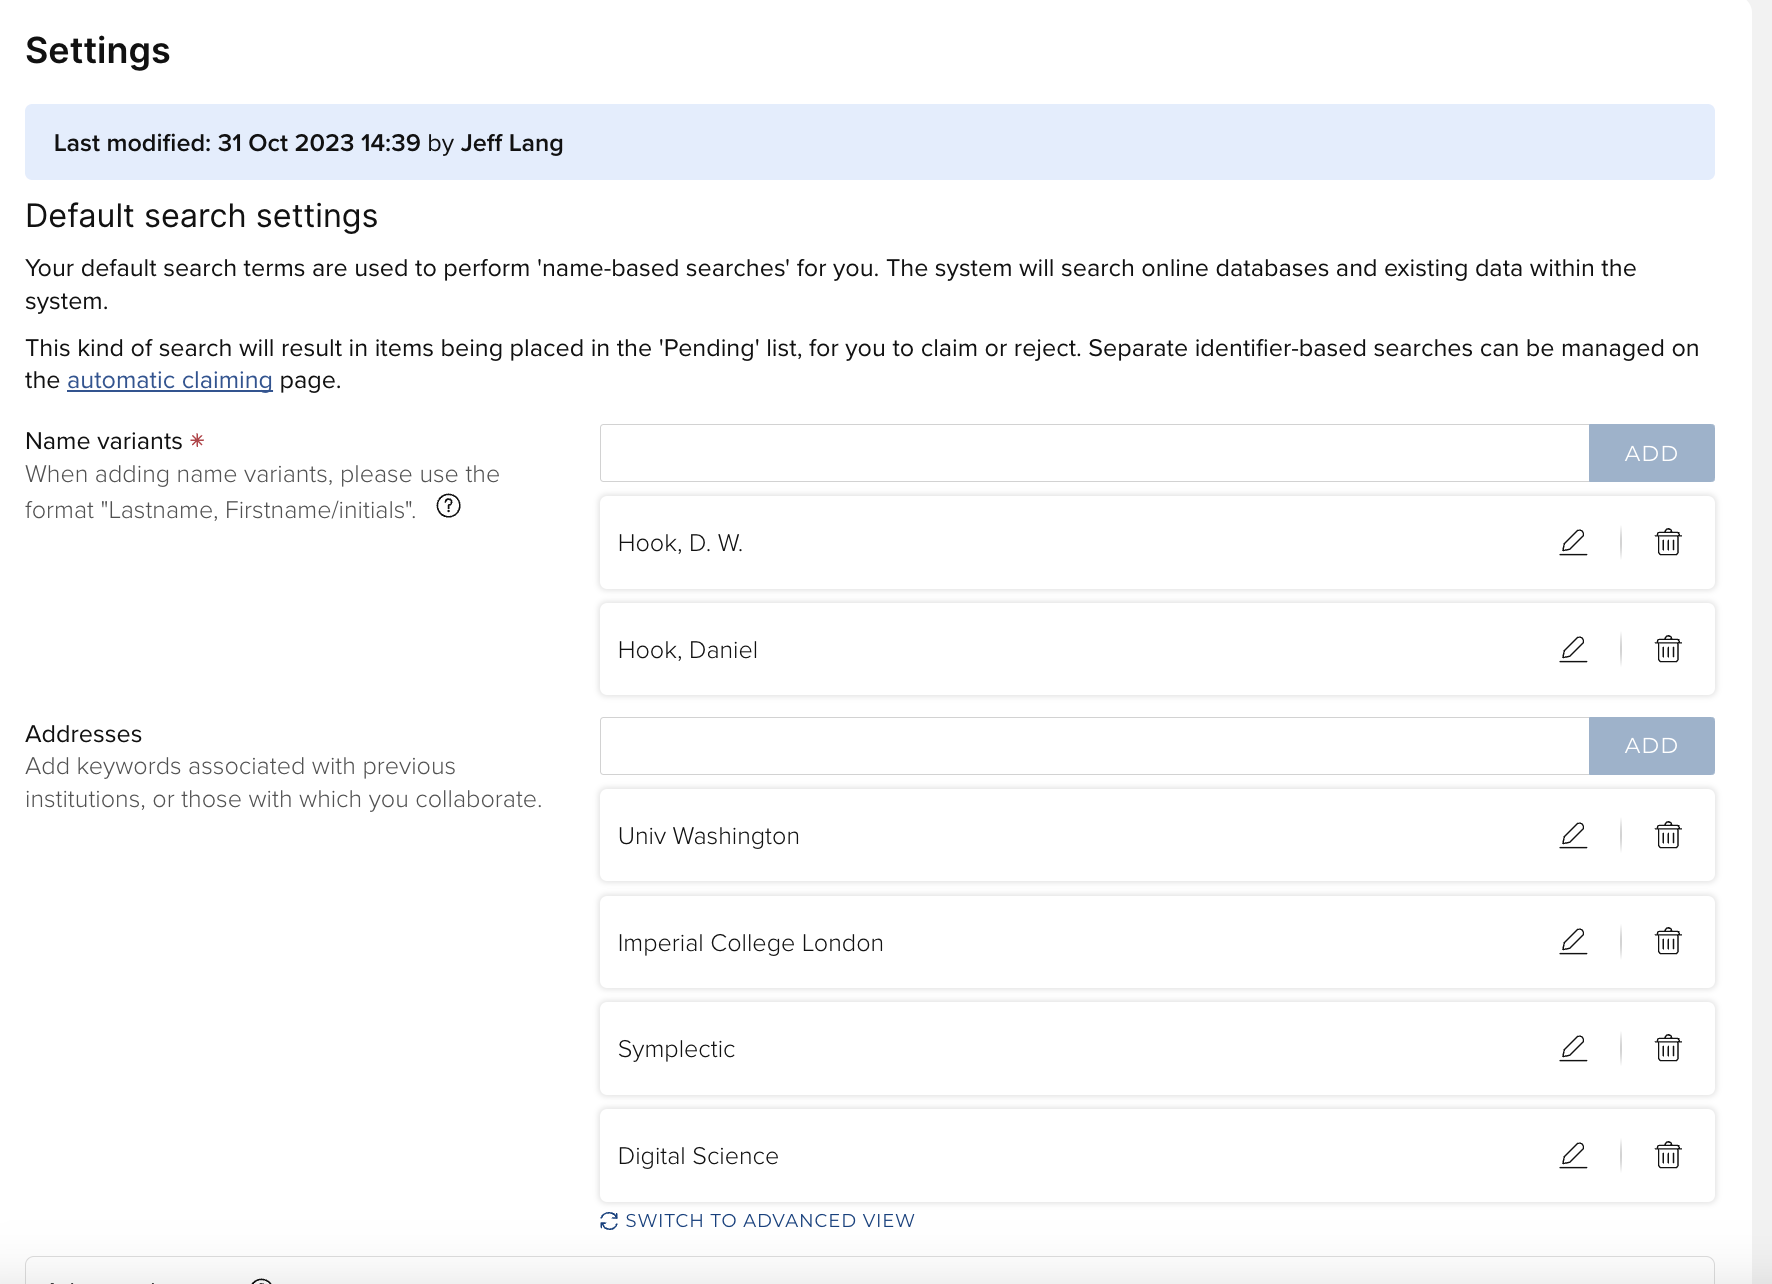
Task: Edit the Digital Science address
Action: pyautogui.click(x=1573, y=1155)
